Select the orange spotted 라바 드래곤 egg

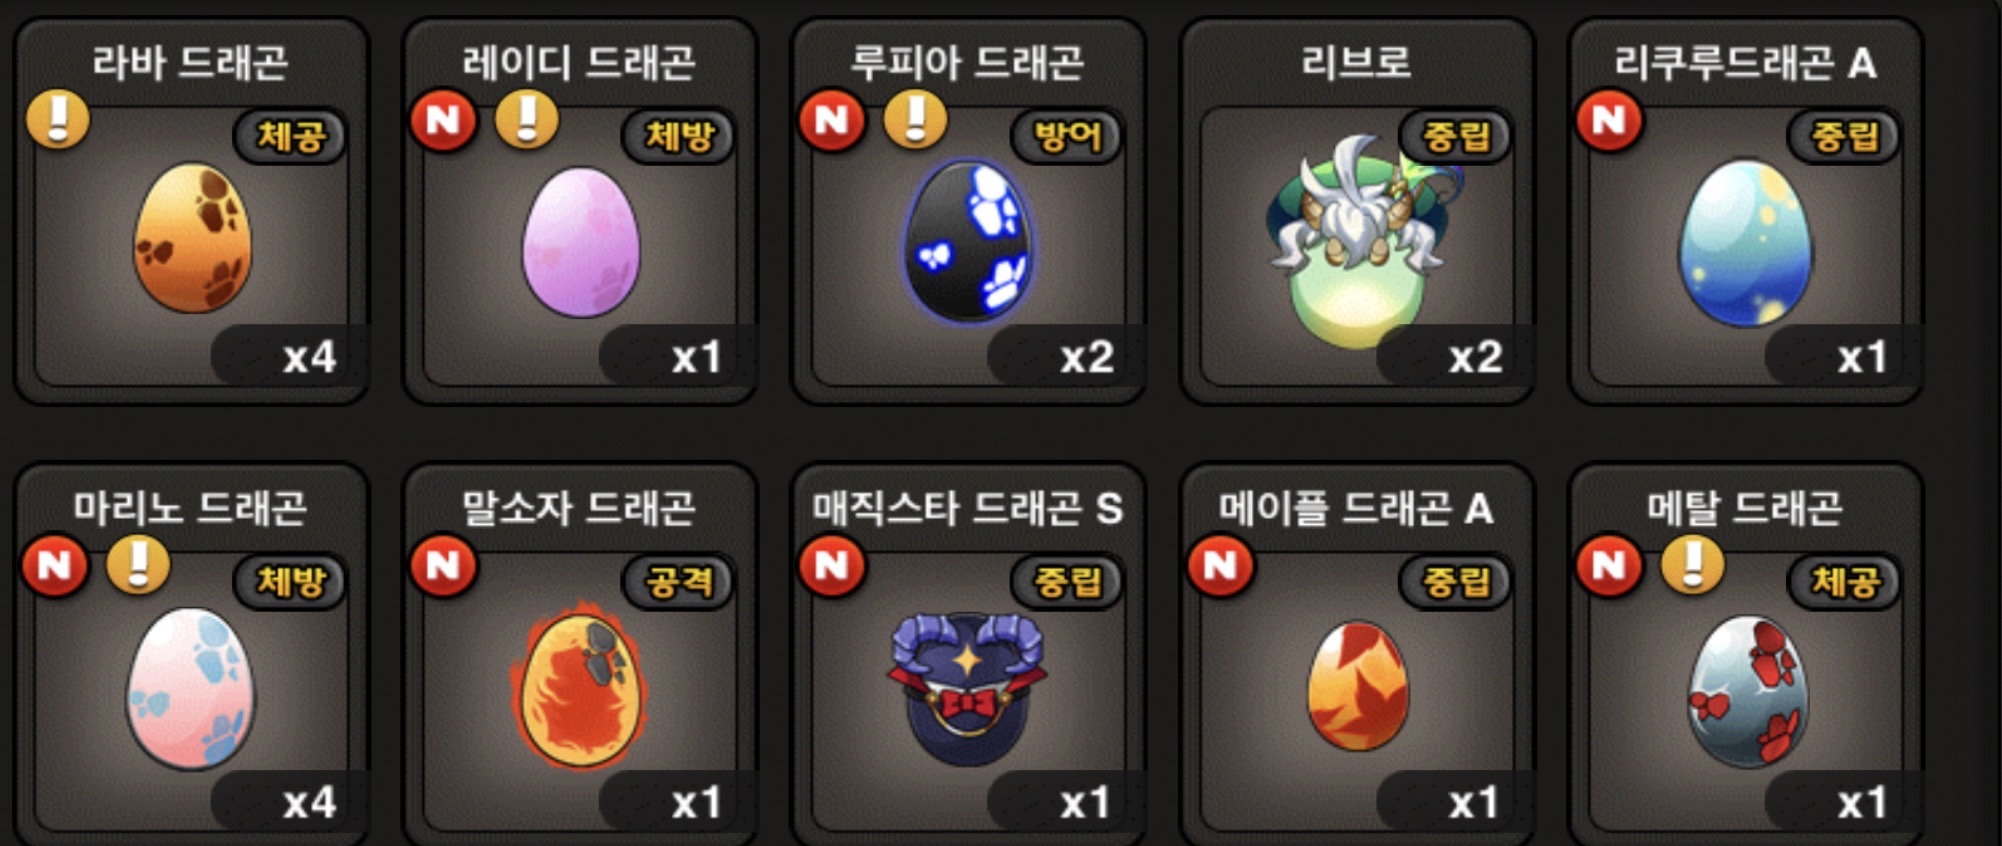point(193,238)
